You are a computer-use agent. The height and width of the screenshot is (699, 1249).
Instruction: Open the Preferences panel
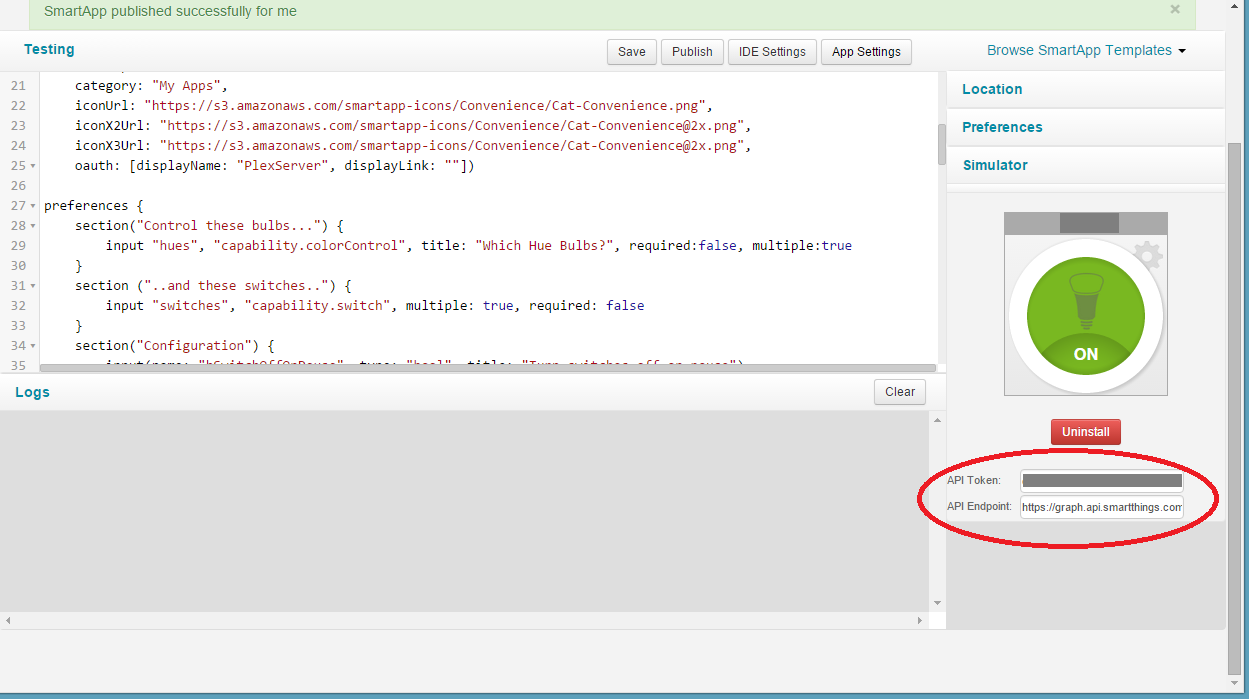[1086, 127]
